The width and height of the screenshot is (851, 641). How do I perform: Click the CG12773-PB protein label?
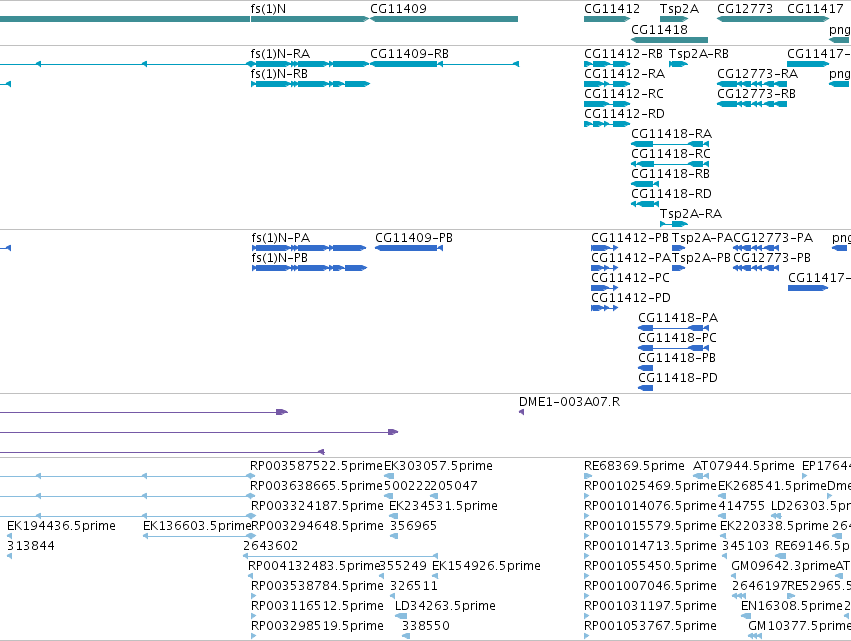pos(772,257)
